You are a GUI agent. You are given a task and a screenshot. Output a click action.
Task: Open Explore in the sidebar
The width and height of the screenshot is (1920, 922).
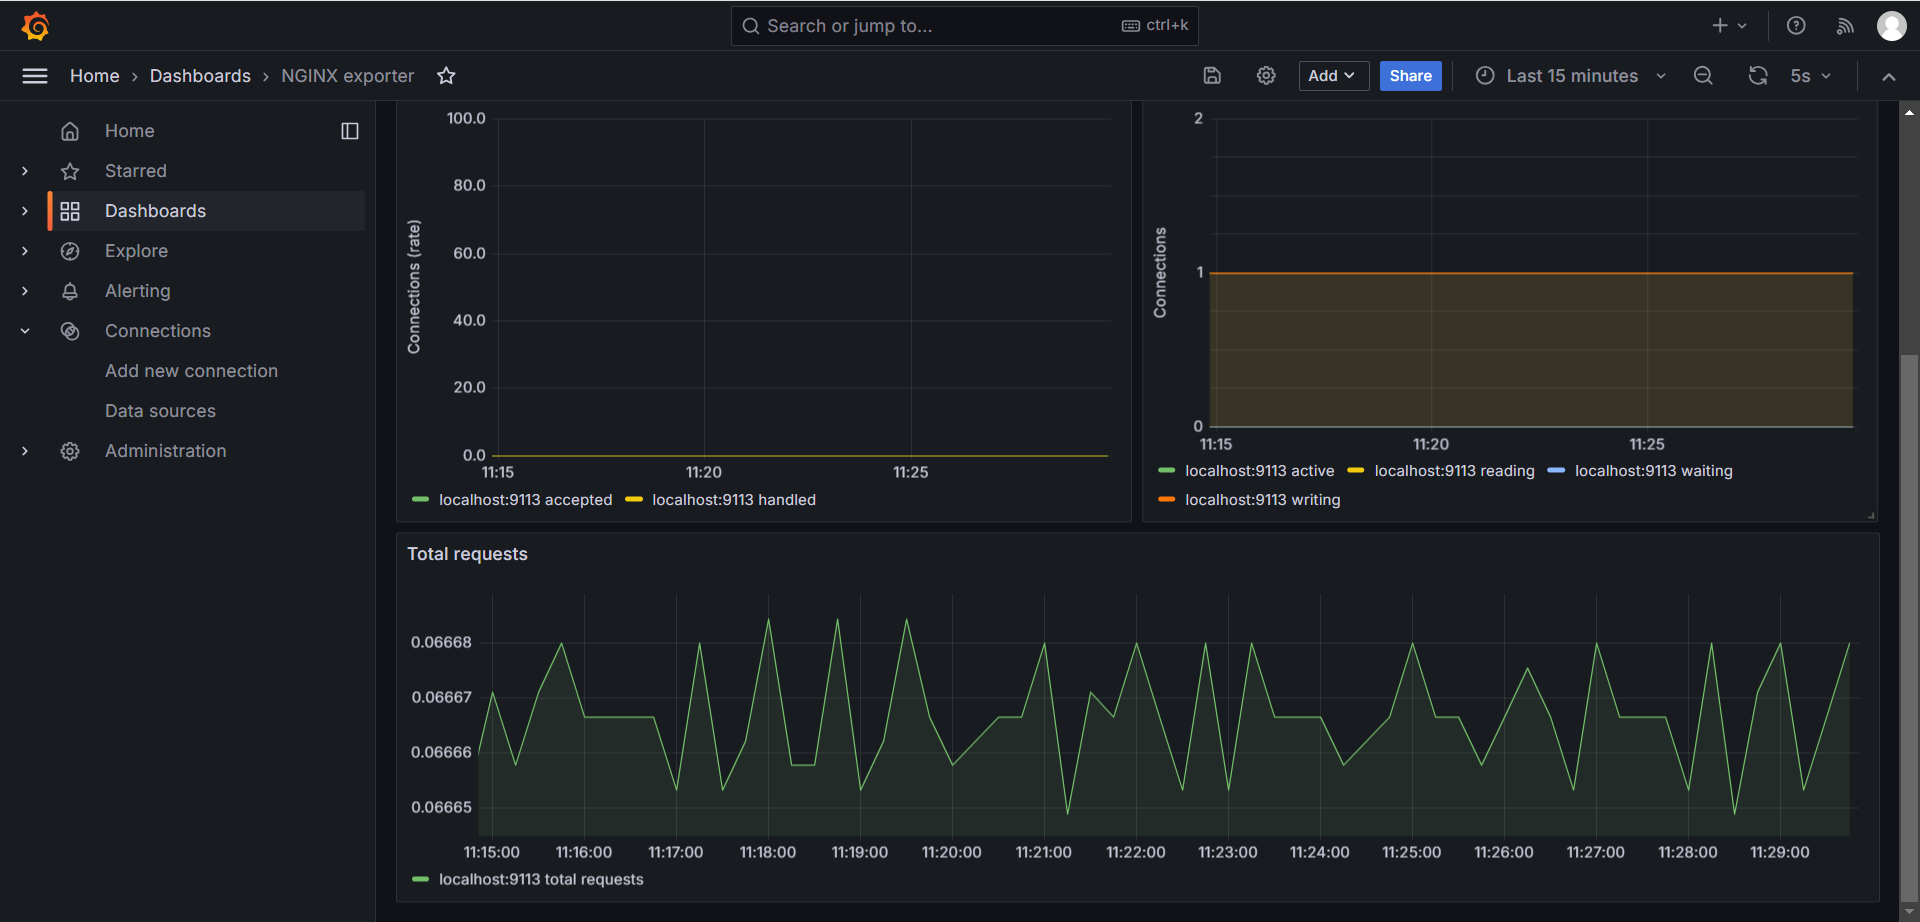[136, 251]
